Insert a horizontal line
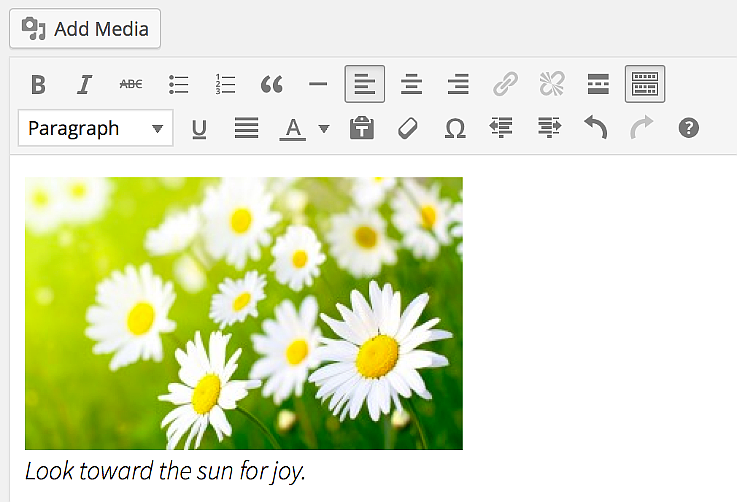This screenshot has height=502, width=737. pyautogui.click(x=318, y=85)
